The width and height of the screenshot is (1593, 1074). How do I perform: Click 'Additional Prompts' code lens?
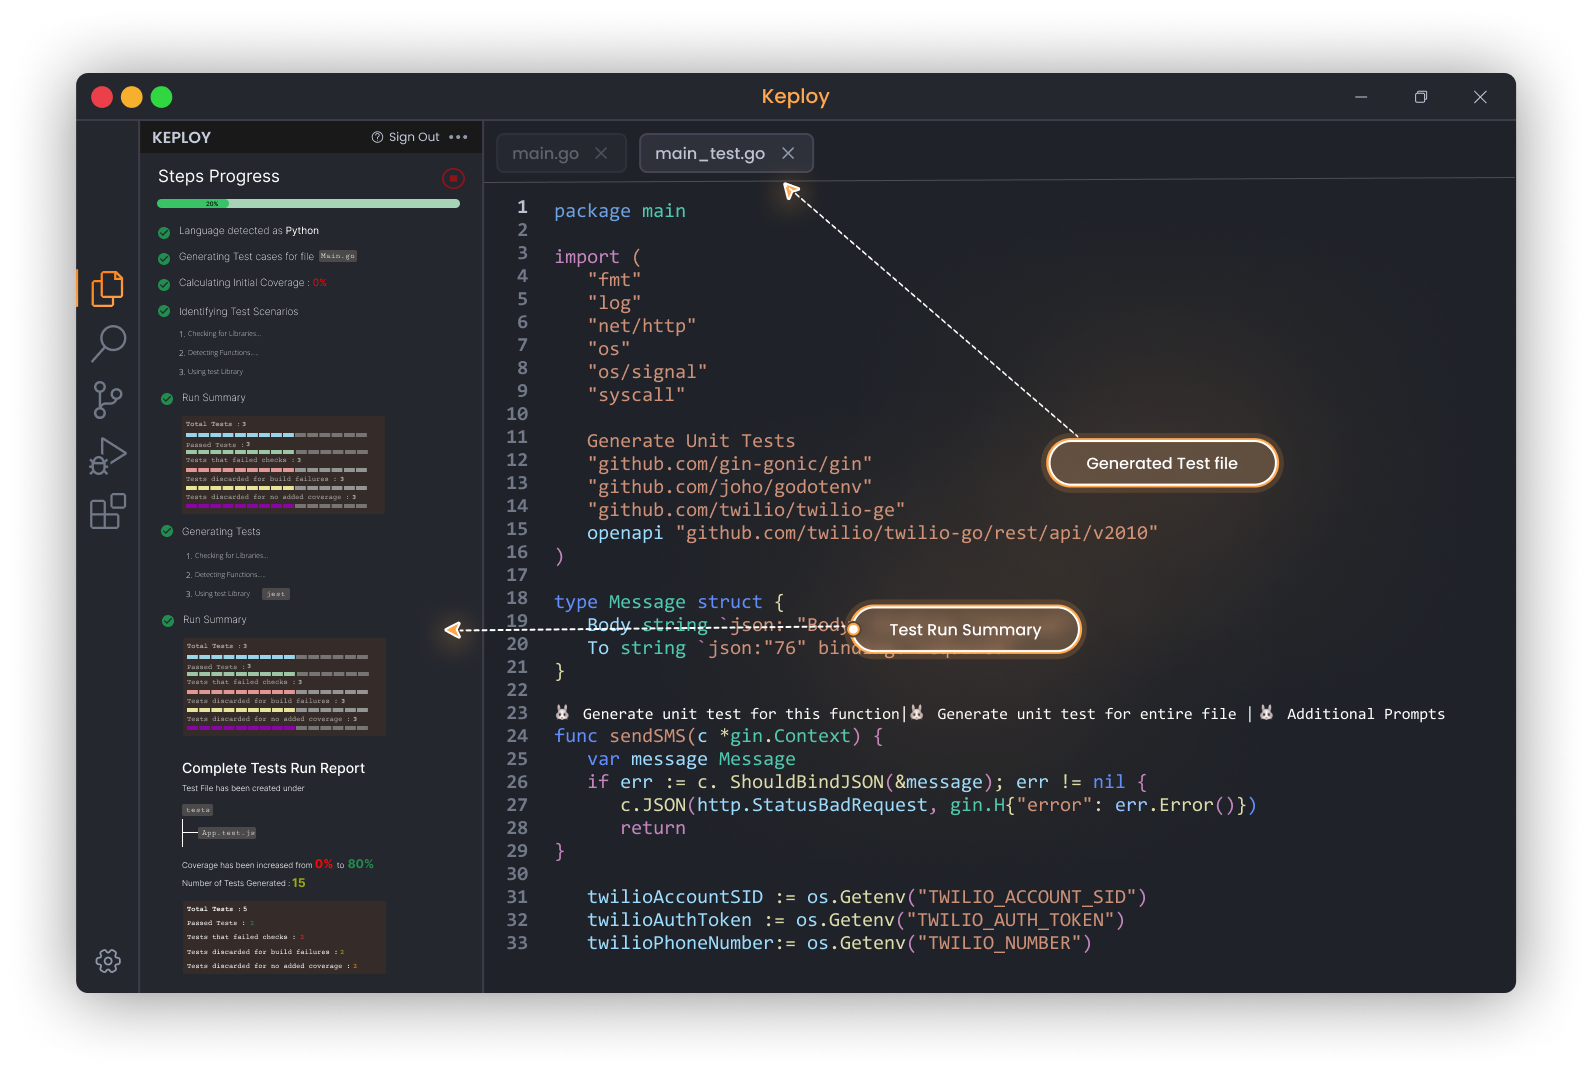tap(1365, 714)
